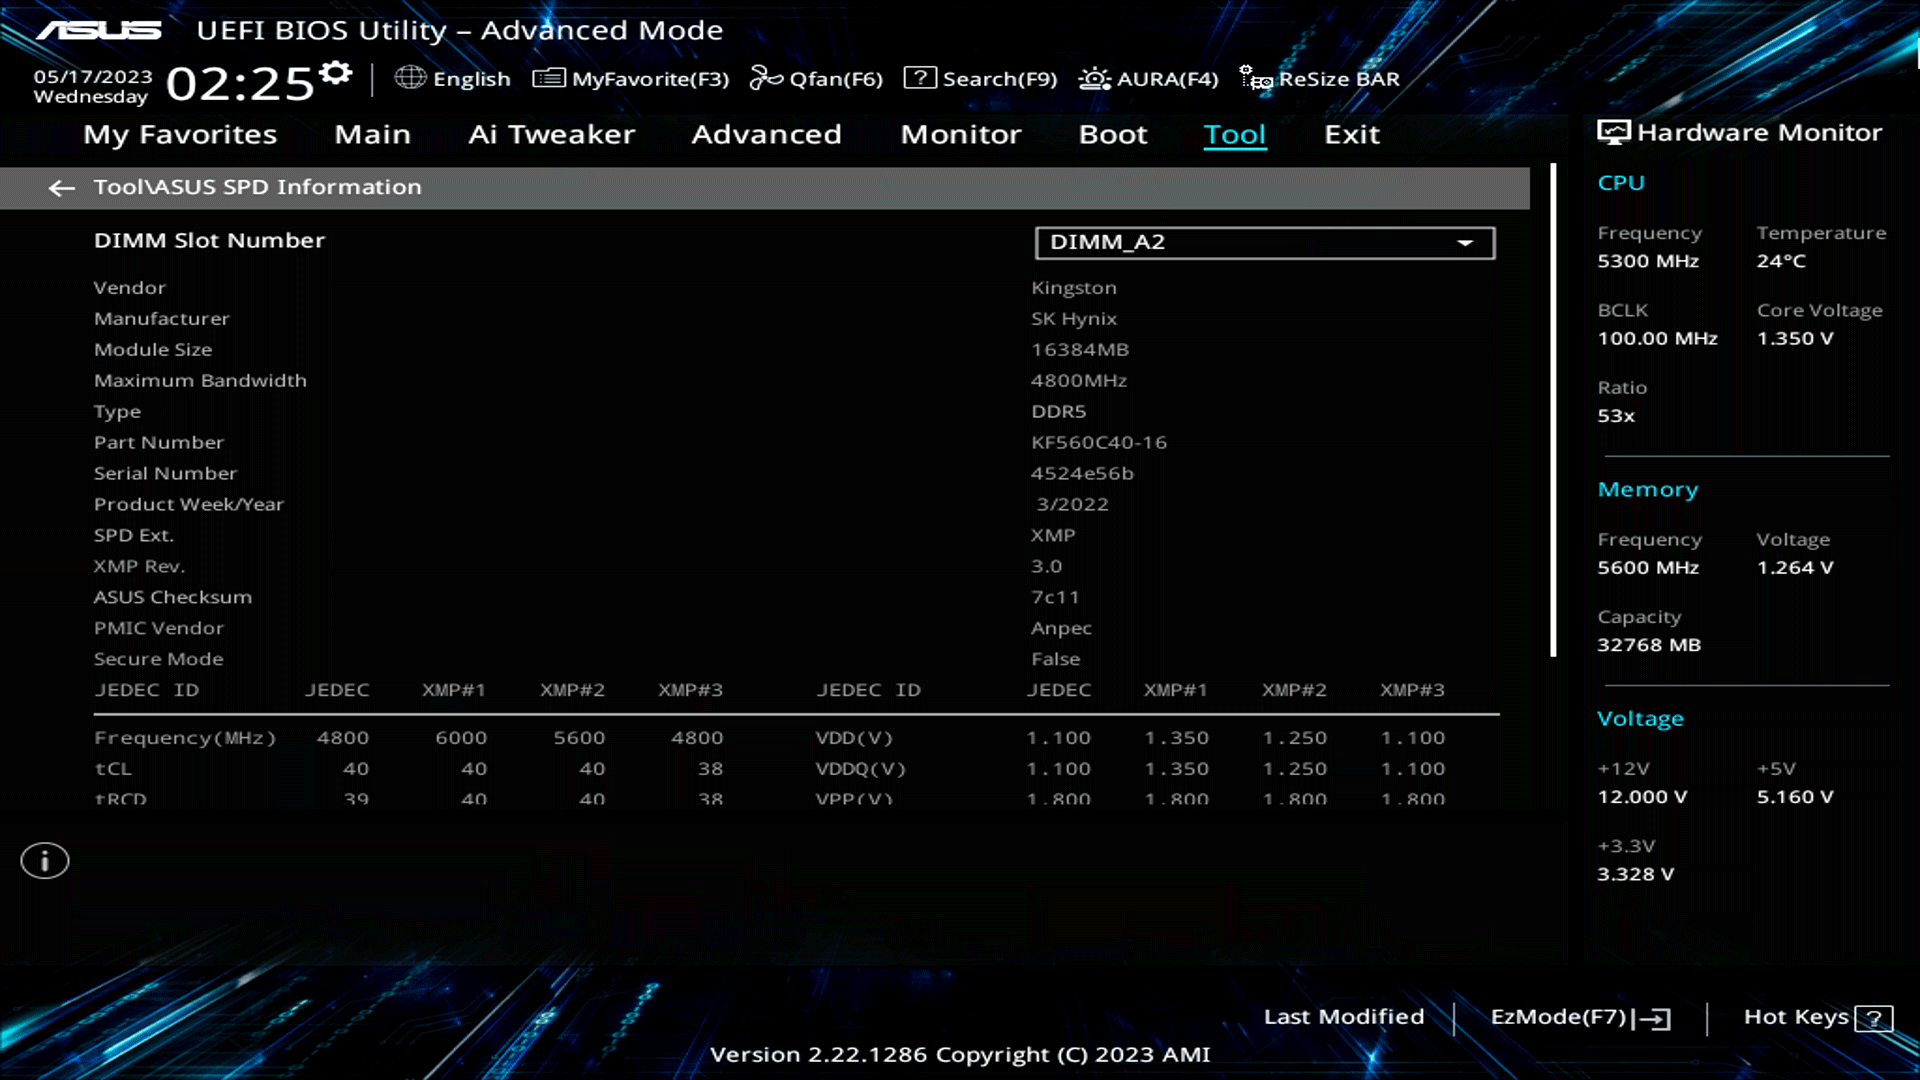The height and width of the screenshot is (1080, 1920).
Task: Open the ReSize BAR feature
Action: 1339,78
